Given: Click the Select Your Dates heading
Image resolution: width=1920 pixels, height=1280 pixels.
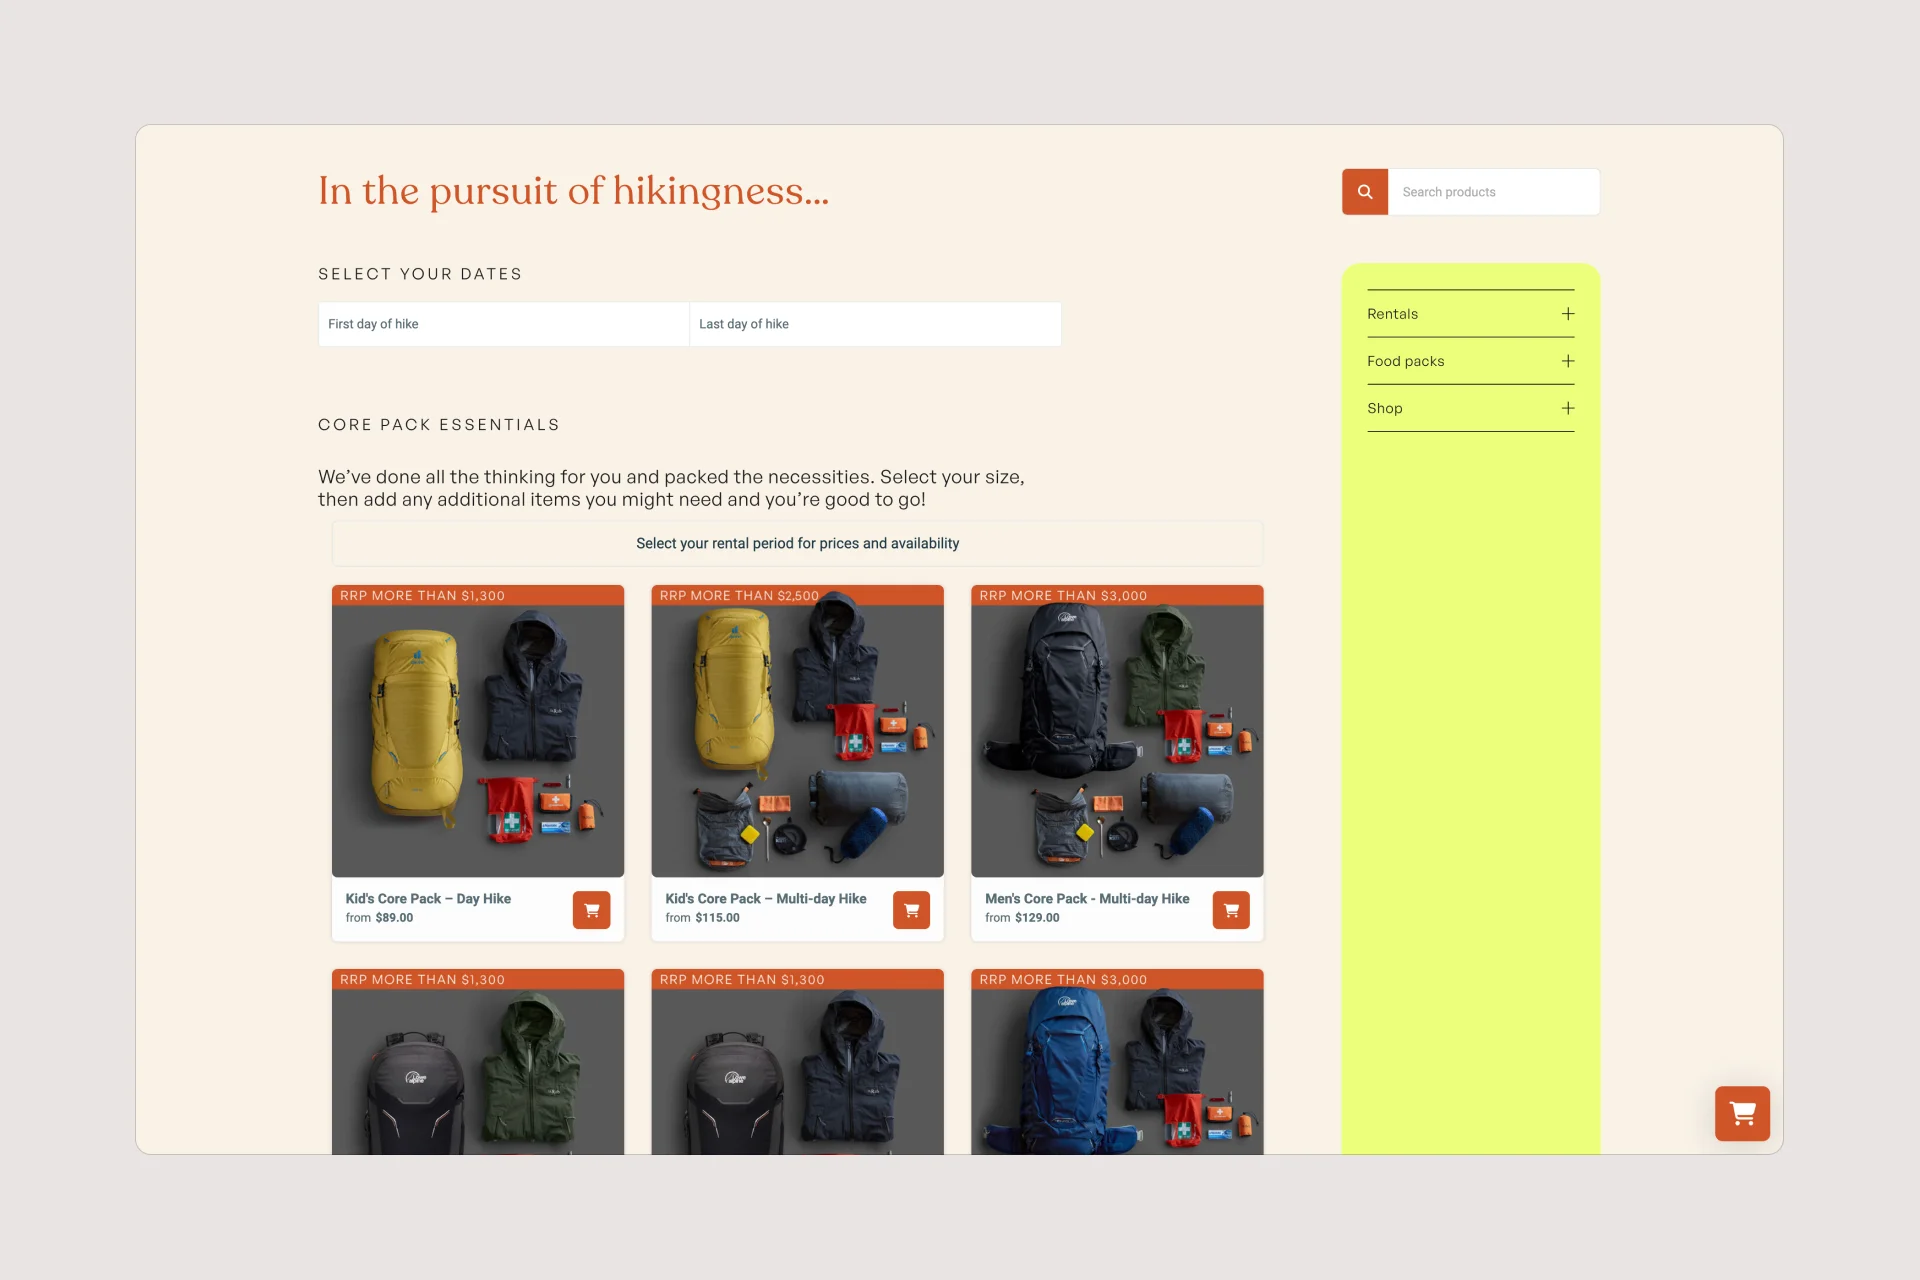Looking at the screenshot, I should (420, 274).
